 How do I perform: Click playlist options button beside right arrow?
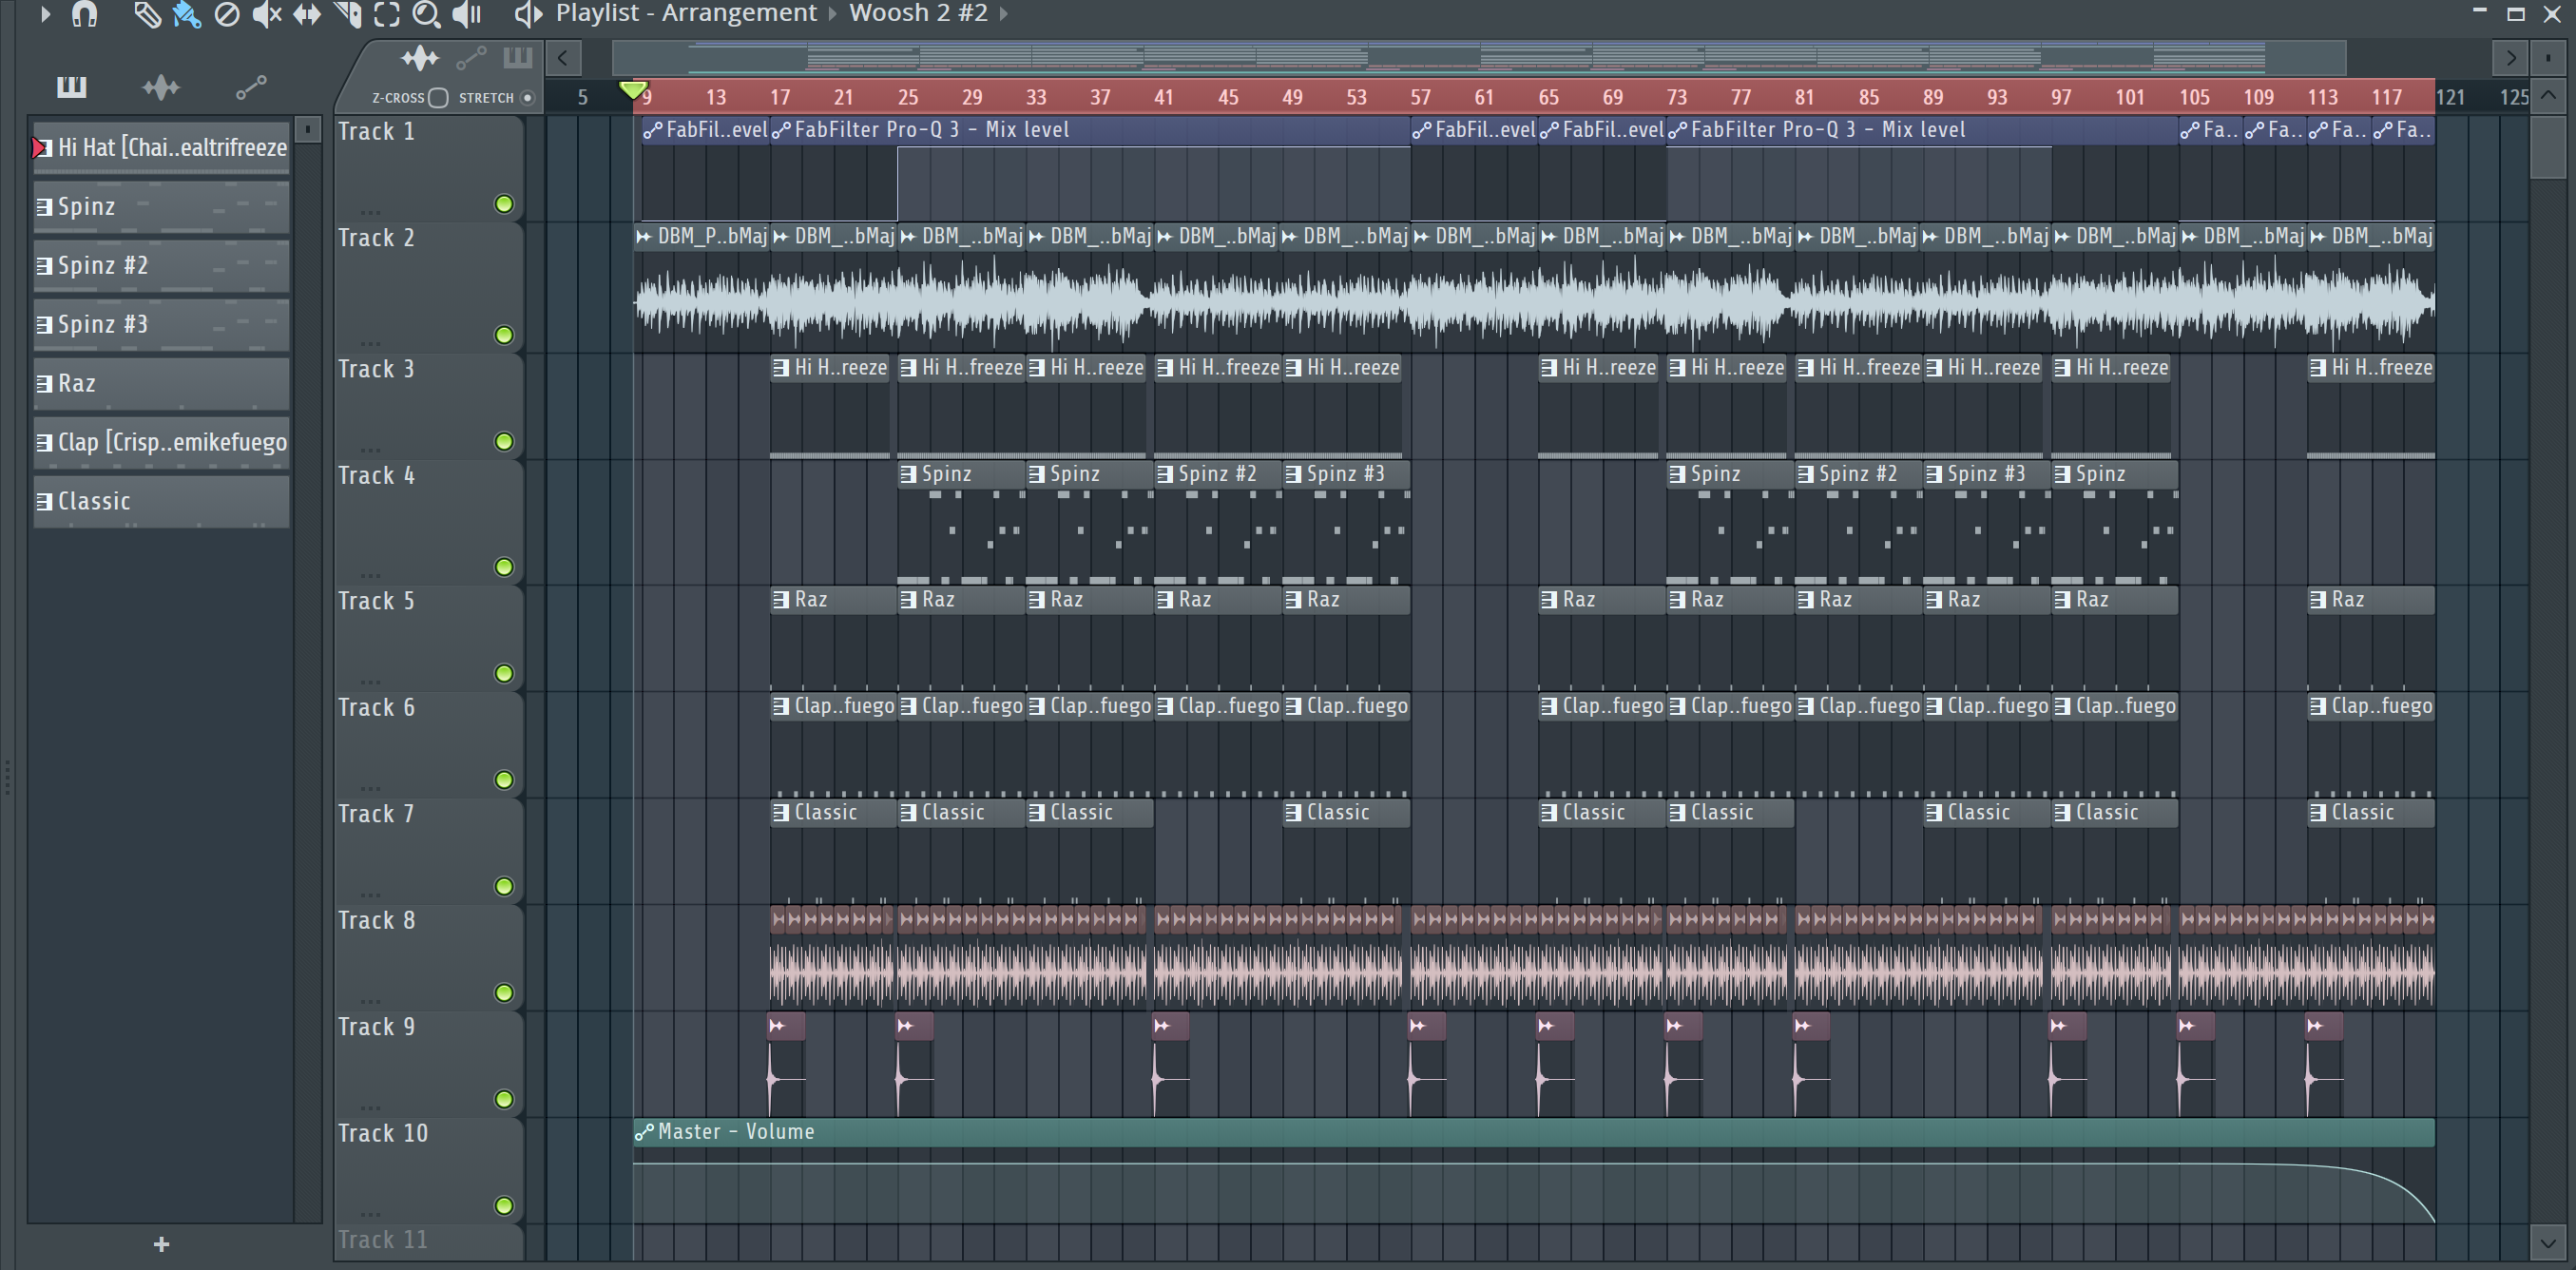(x=2548, y=58)
